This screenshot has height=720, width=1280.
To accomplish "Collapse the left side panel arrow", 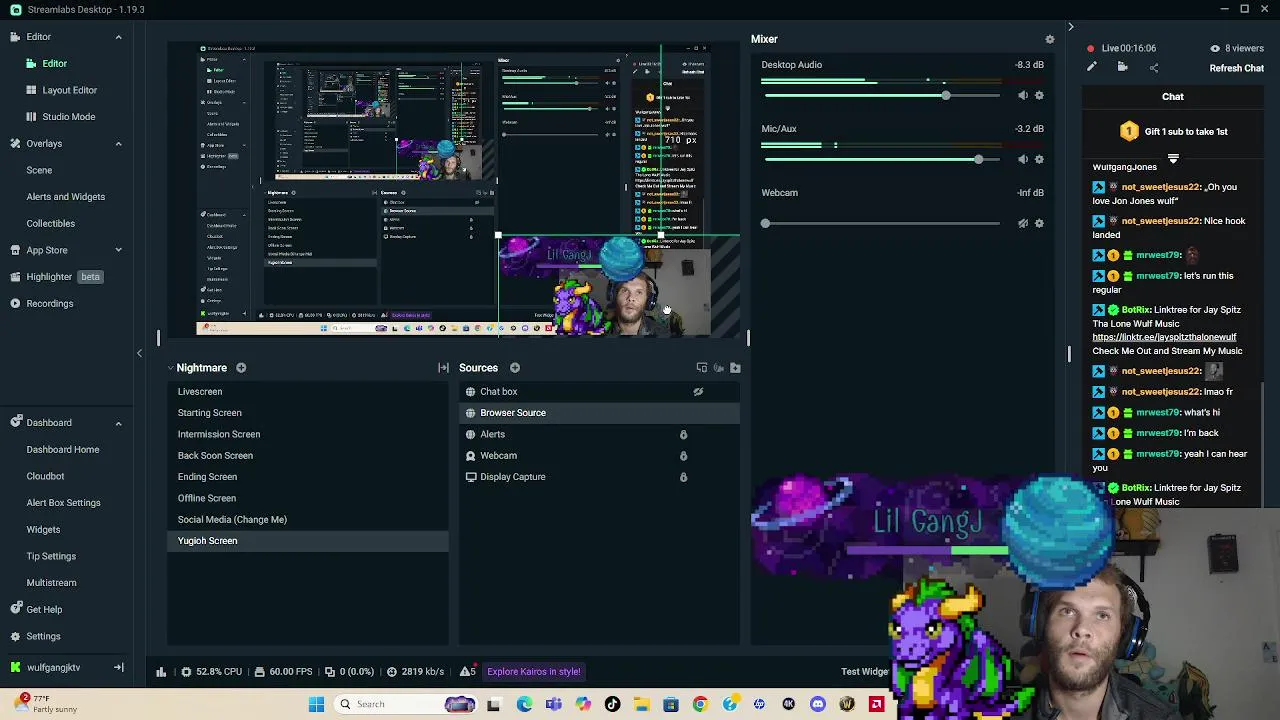I will [x=139, y=353].
